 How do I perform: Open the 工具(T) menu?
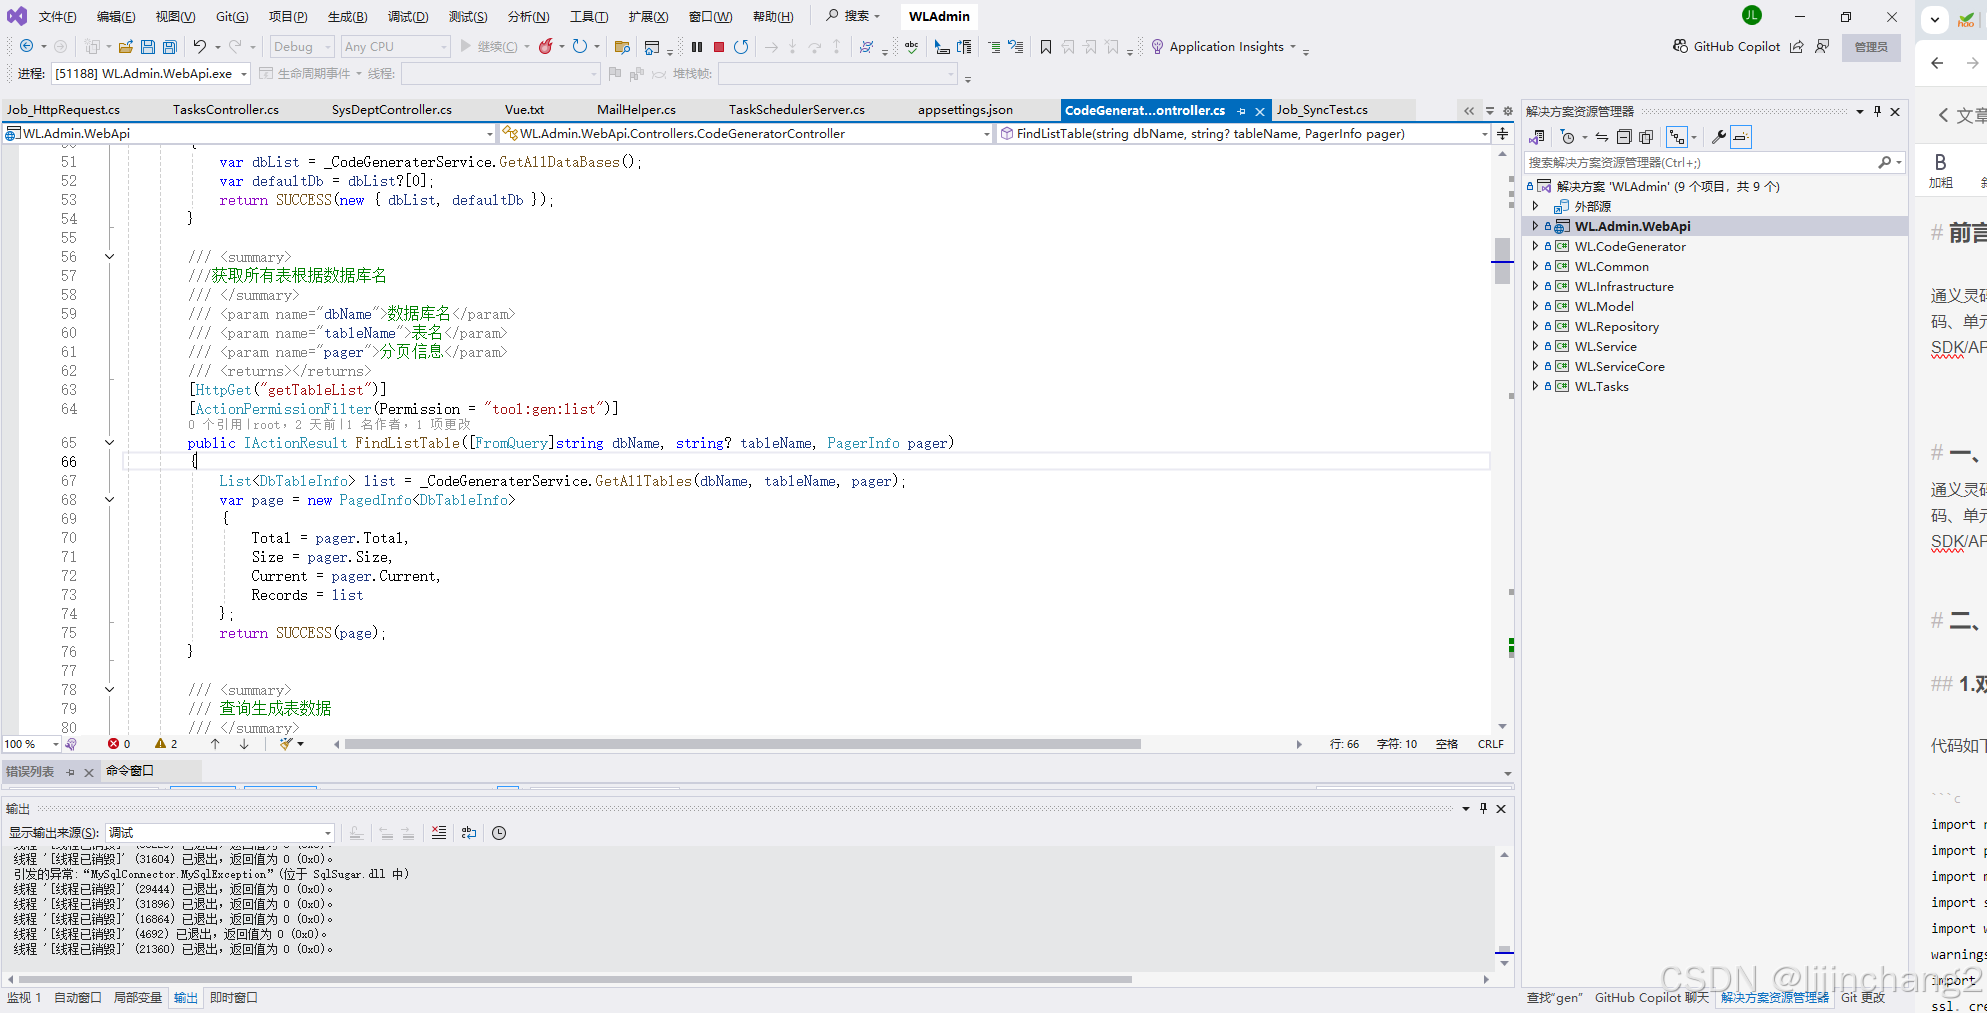pyautogui.click(x=589, y=16)
